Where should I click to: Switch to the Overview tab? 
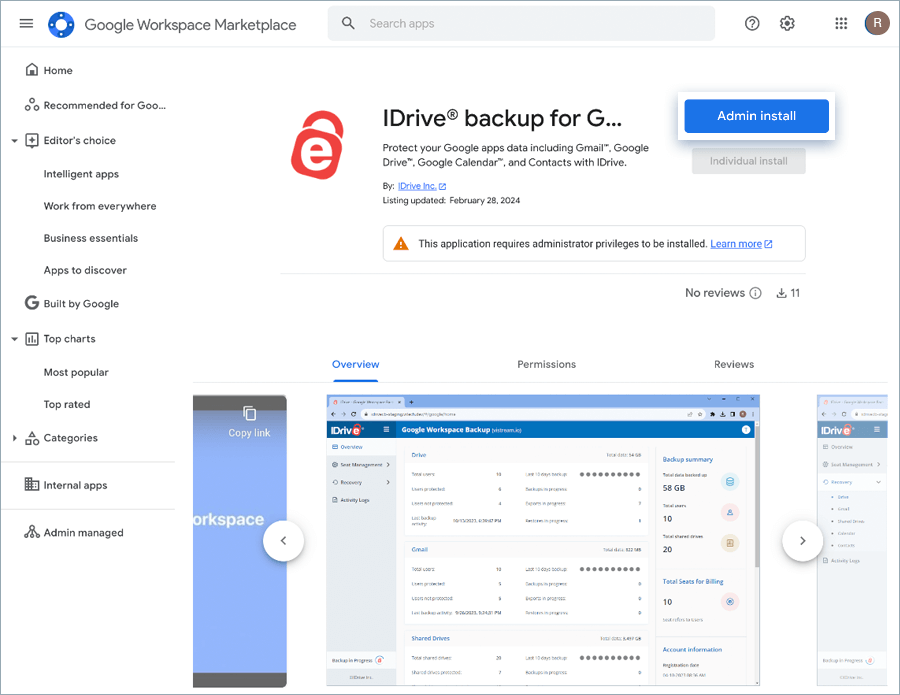tap(355, 364)
